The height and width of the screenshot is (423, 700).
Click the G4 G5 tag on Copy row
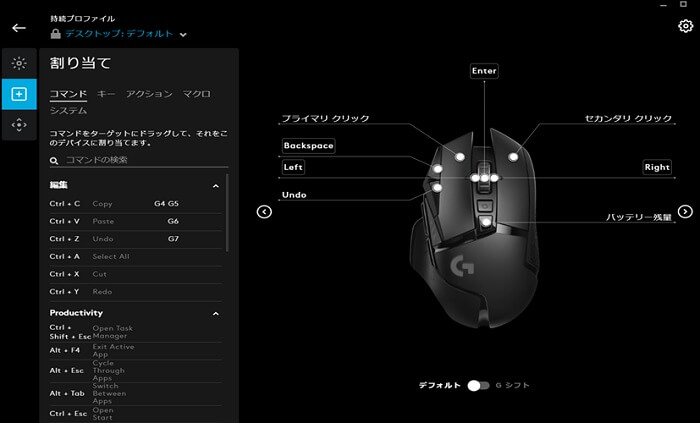(167, 204)
